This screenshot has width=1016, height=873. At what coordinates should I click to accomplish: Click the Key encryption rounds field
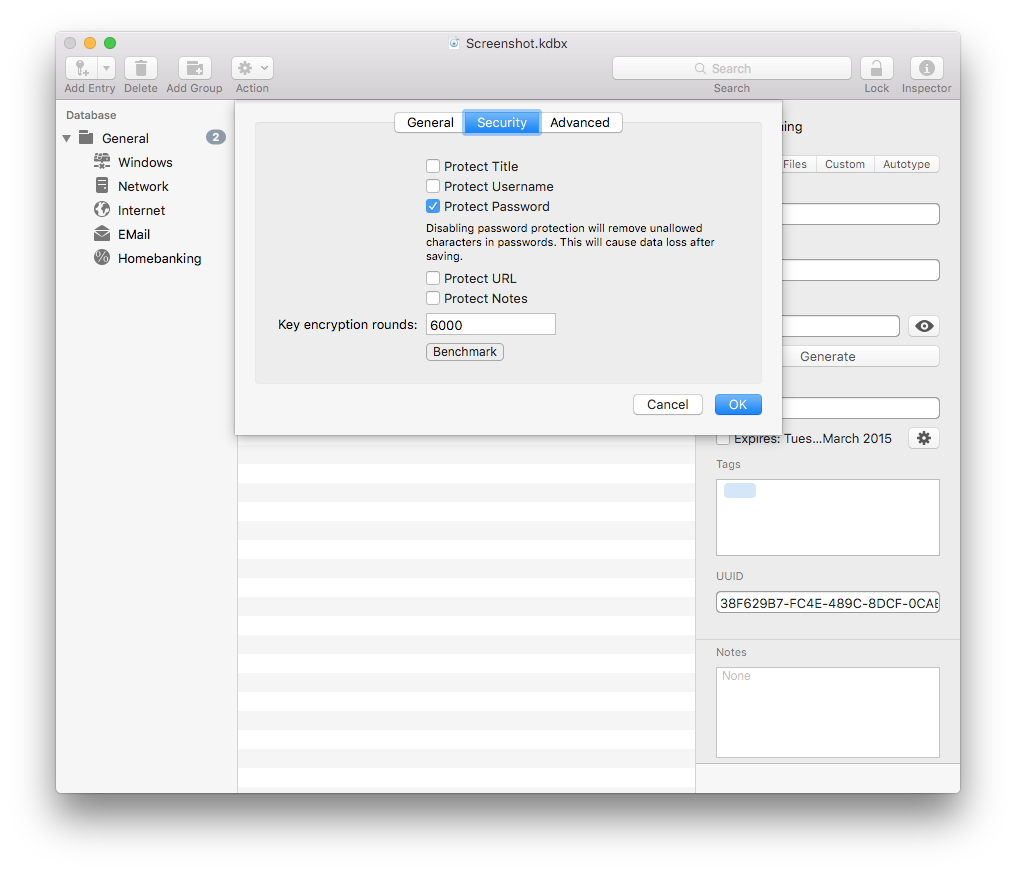490,324
